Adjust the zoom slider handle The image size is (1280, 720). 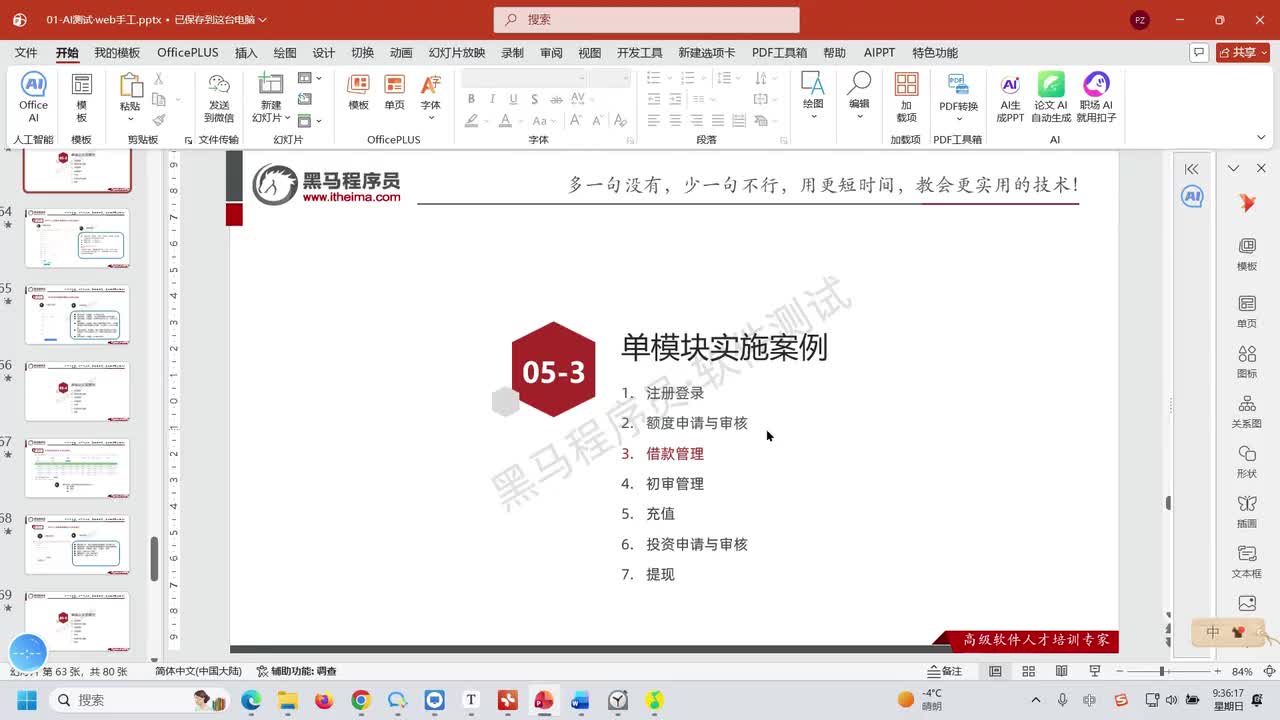pos(1162,671)
